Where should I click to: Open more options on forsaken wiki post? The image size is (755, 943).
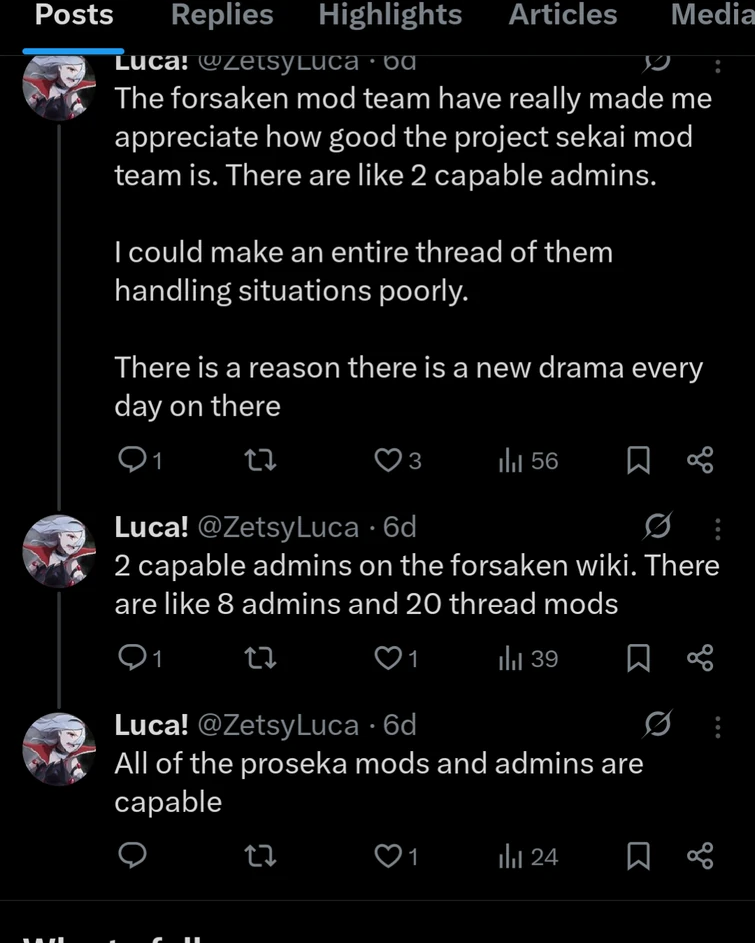[x=717, y=528]
